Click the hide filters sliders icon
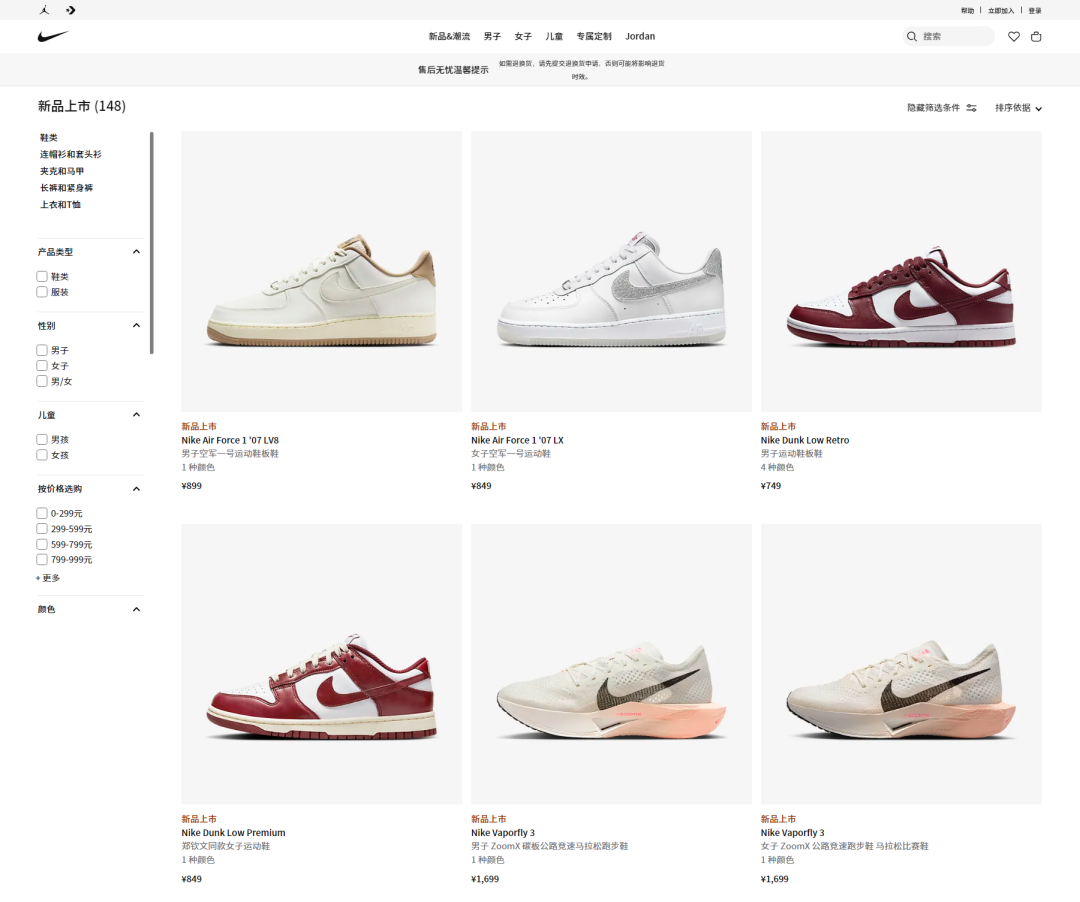Screen dimensions: 1080x902 971,108
